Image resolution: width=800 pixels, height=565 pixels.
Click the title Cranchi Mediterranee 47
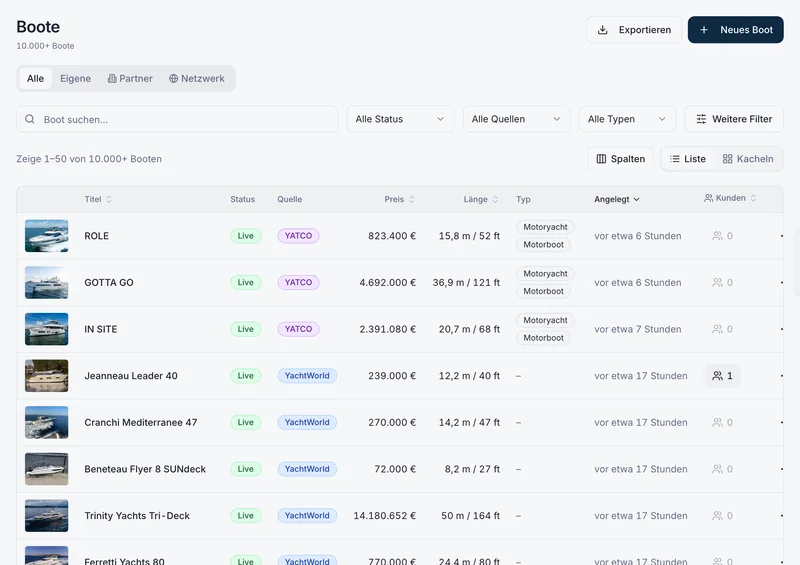click(x=140, y=423)
